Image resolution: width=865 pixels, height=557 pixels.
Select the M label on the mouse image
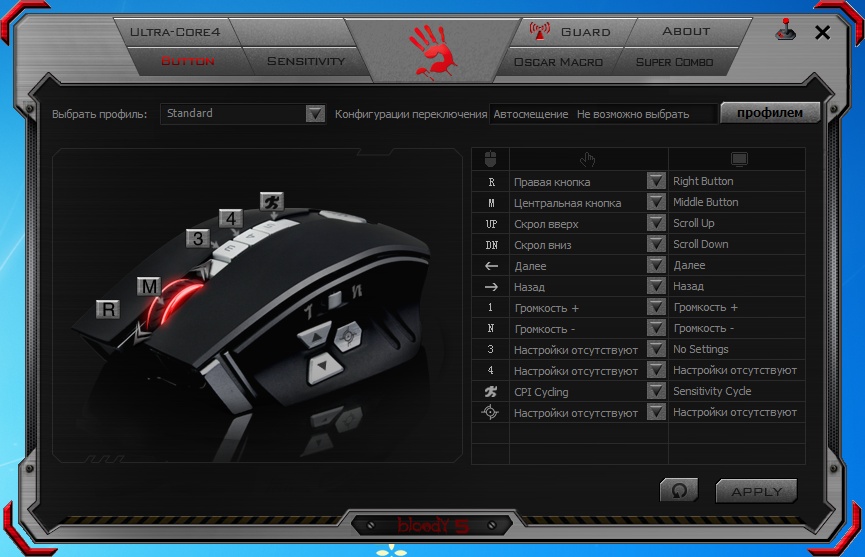click(x=149, y=286)
